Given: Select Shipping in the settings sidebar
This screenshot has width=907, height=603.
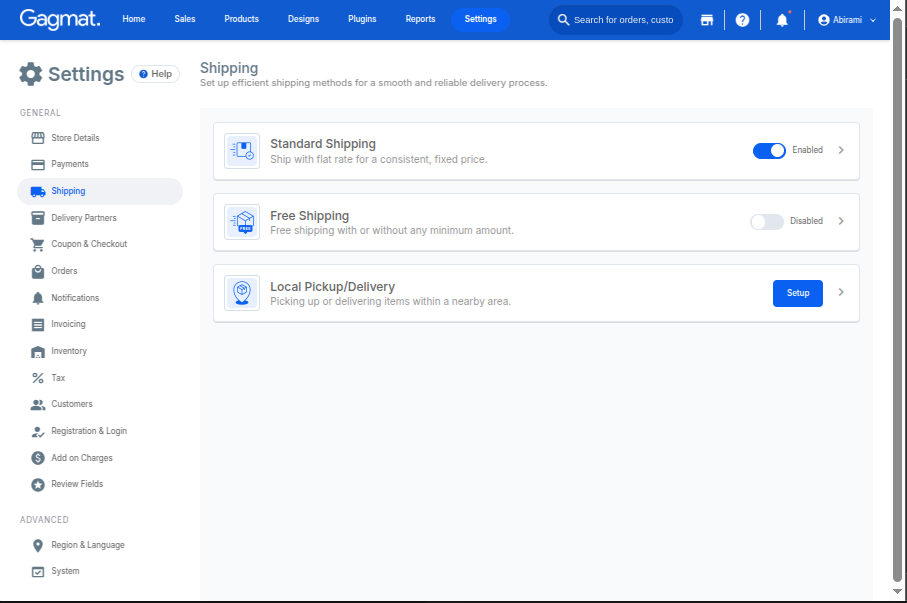Looking at the screenshot, I should pyautogui.click(x=99, y=192).
